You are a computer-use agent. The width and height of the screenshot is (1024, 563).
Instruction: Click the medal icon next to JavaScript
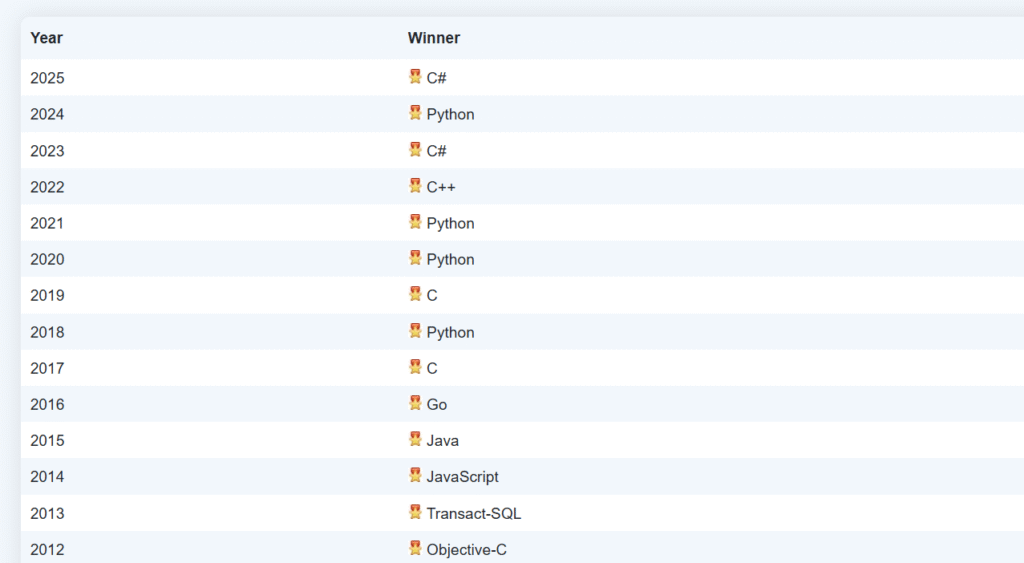tap(415, 476)
